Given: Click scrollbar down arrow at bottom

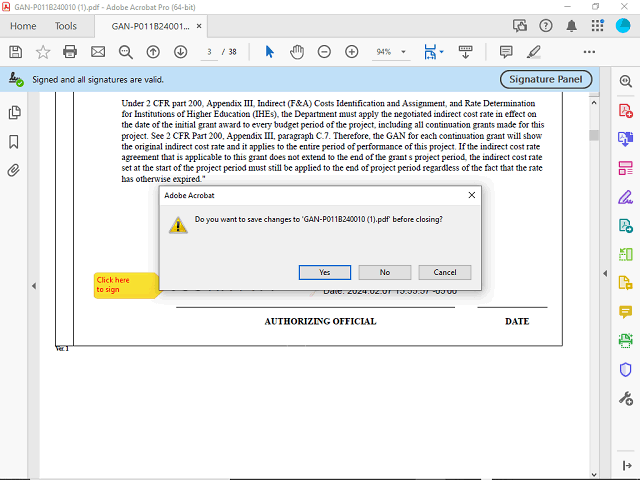Looking at the screenshot, I should point(594,475).
